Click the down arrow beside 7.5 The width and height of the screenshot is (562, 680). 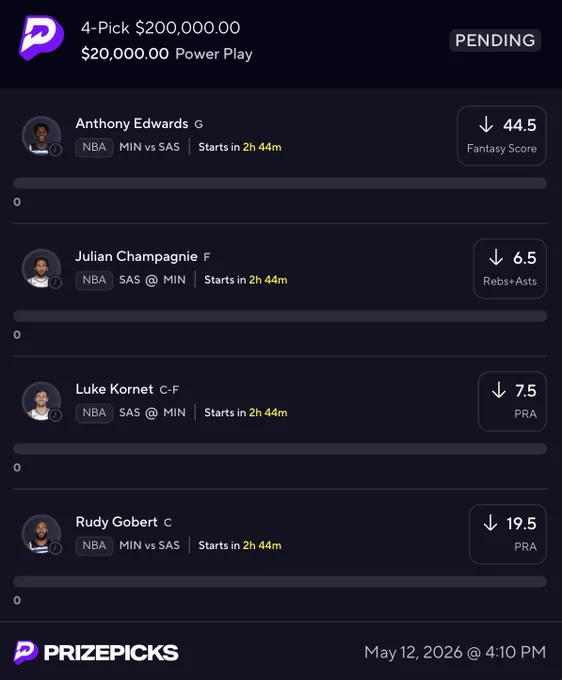click(x=499, y=390)
